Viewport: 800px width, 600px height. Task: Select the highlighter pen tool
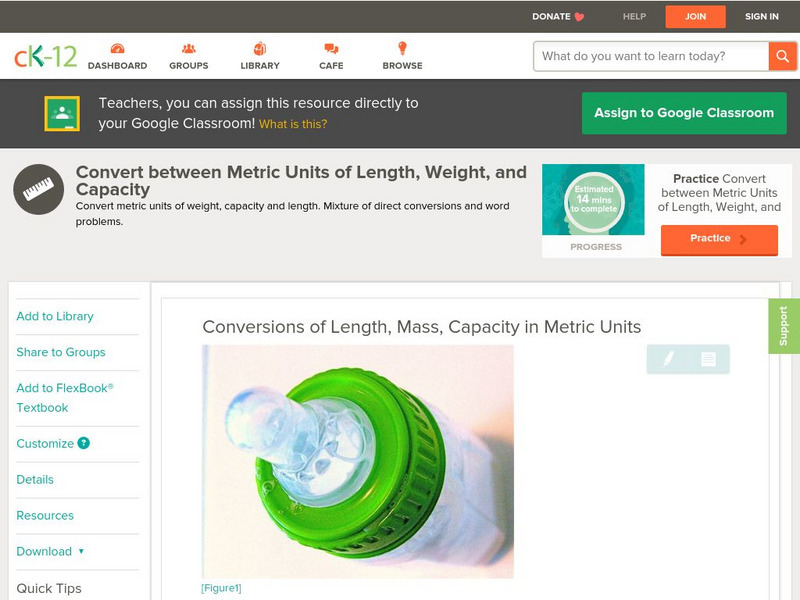(x=668, y=359)
